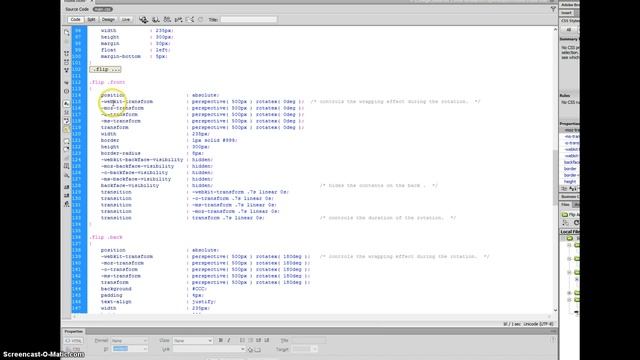Open File management toolbar icon

click(x=167, y=20)
